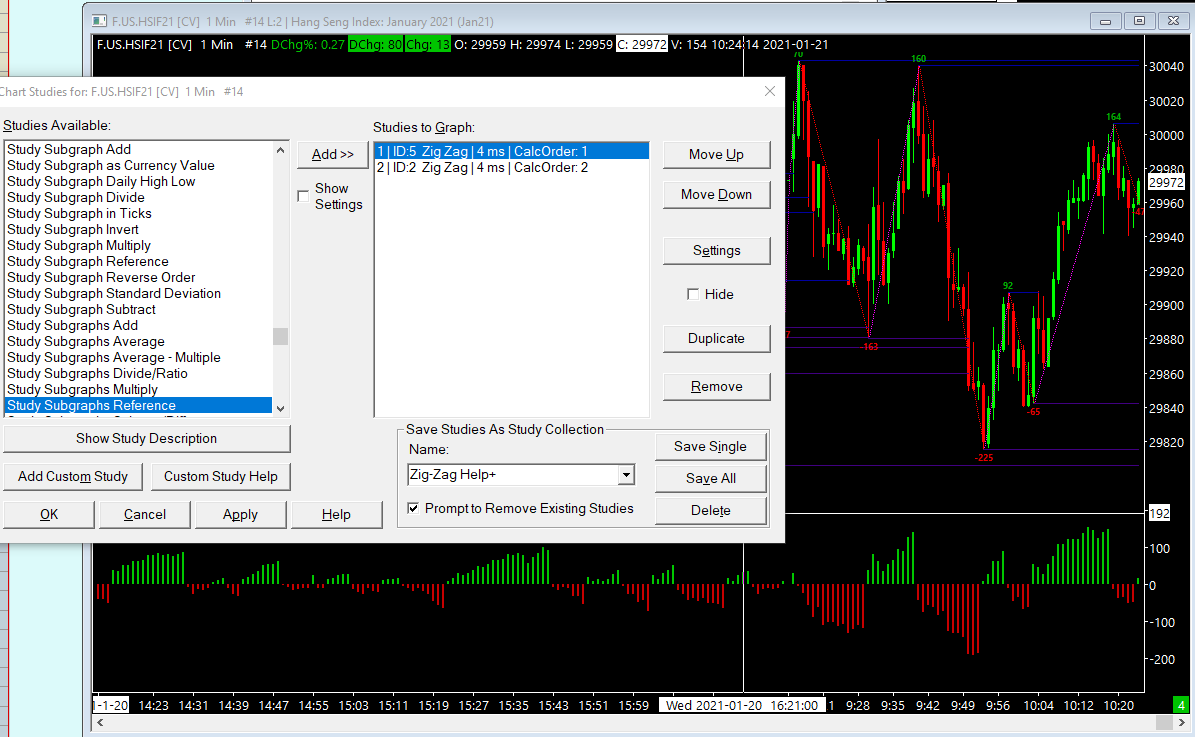Remove the selected study
The image size is (1195, 737).
pos(716,386)
